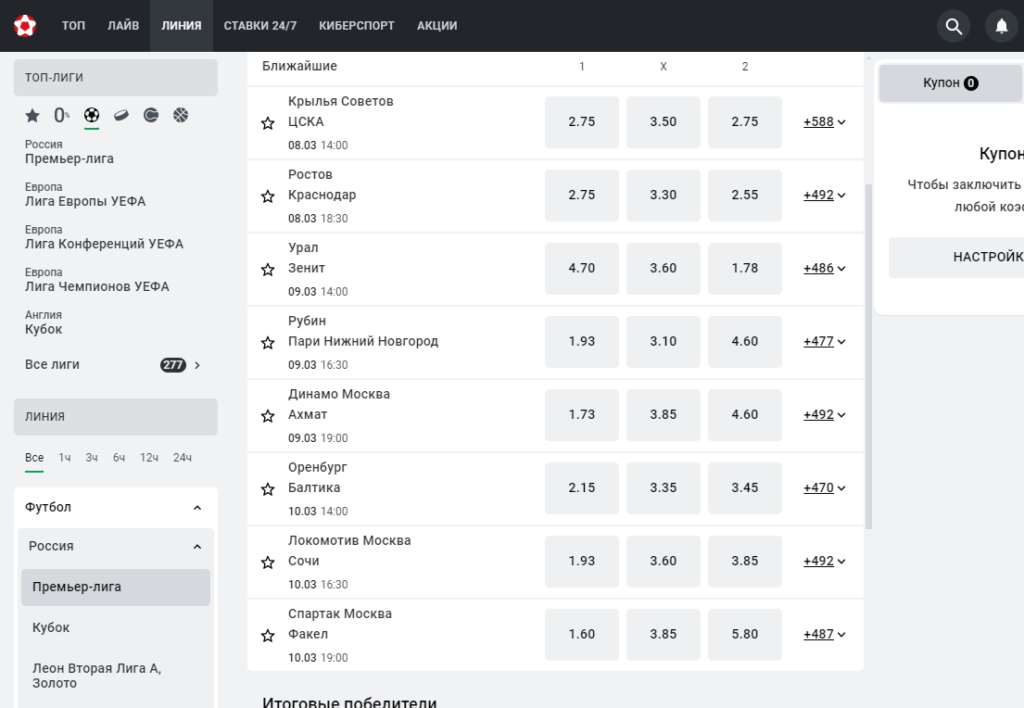
Task: Open the Динамо Москва – Ахмат match page
Action: 339,404
